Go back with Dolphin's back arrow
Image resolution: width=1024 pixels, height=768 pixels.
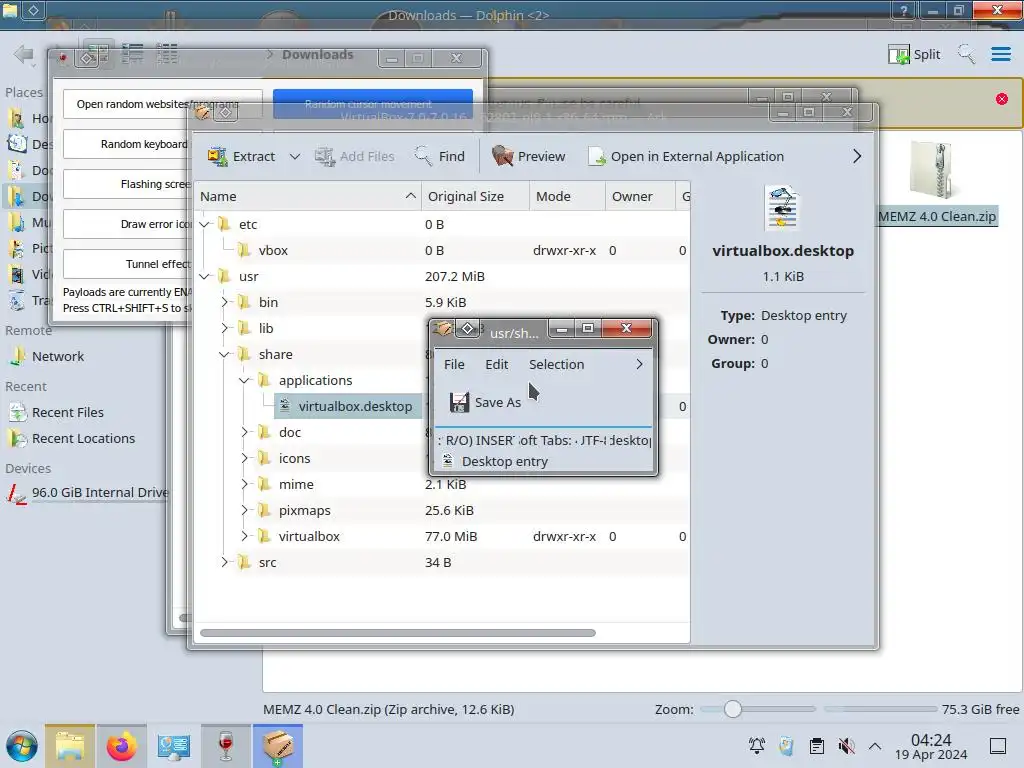point(24,55)
